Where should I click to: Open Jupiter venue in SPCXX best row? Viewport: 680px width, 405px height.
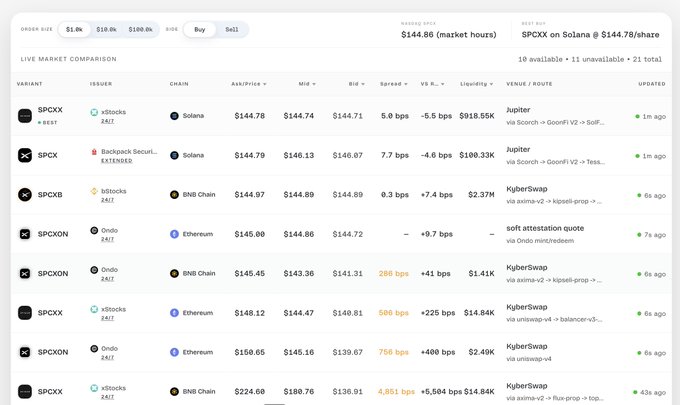click(x=518, y=110)
